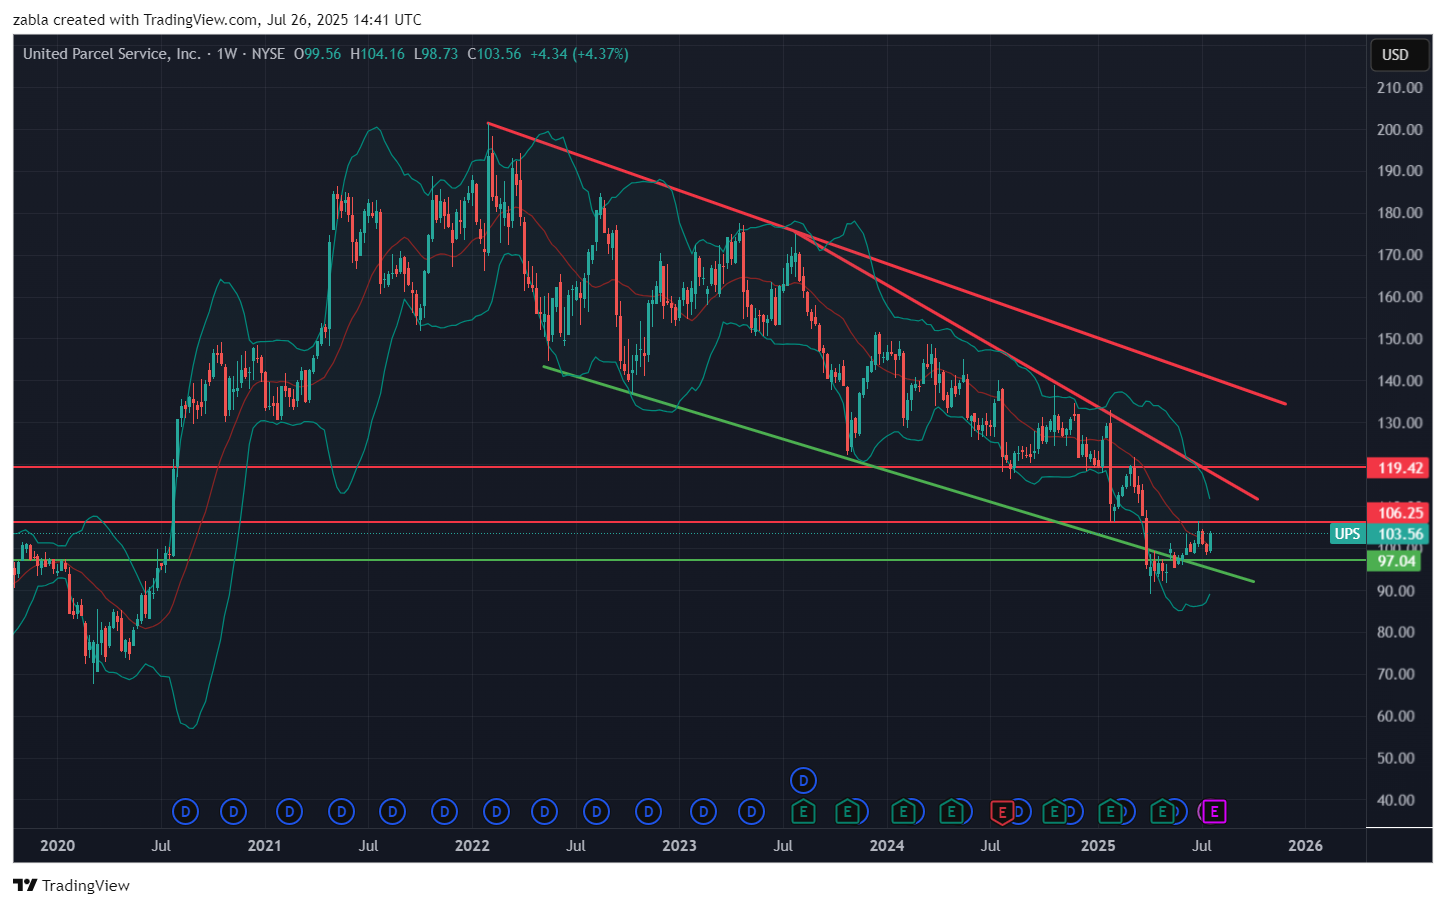Select the dividend marker dated May 2023

click(752, 812)
